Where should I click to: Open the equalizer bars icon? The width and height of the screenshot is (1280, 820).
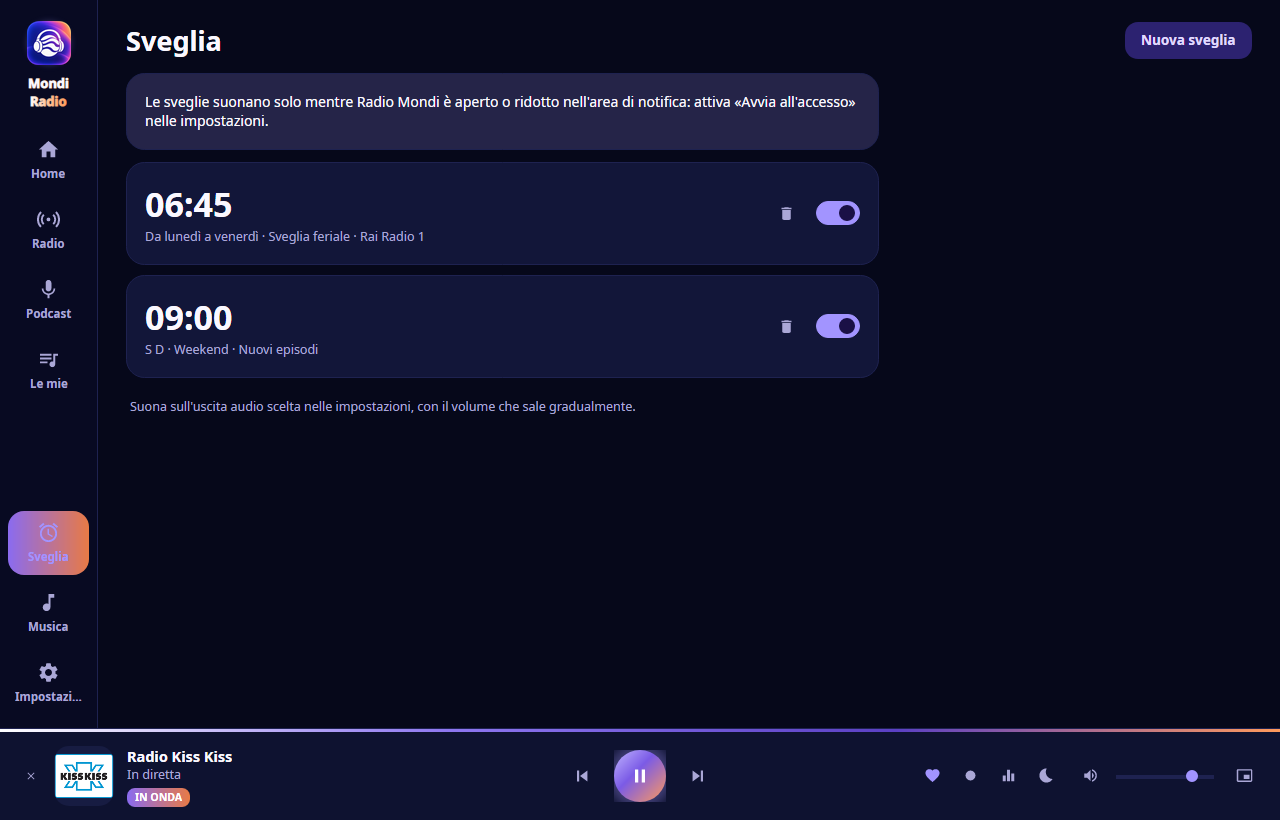click(x=1008, y=775)
